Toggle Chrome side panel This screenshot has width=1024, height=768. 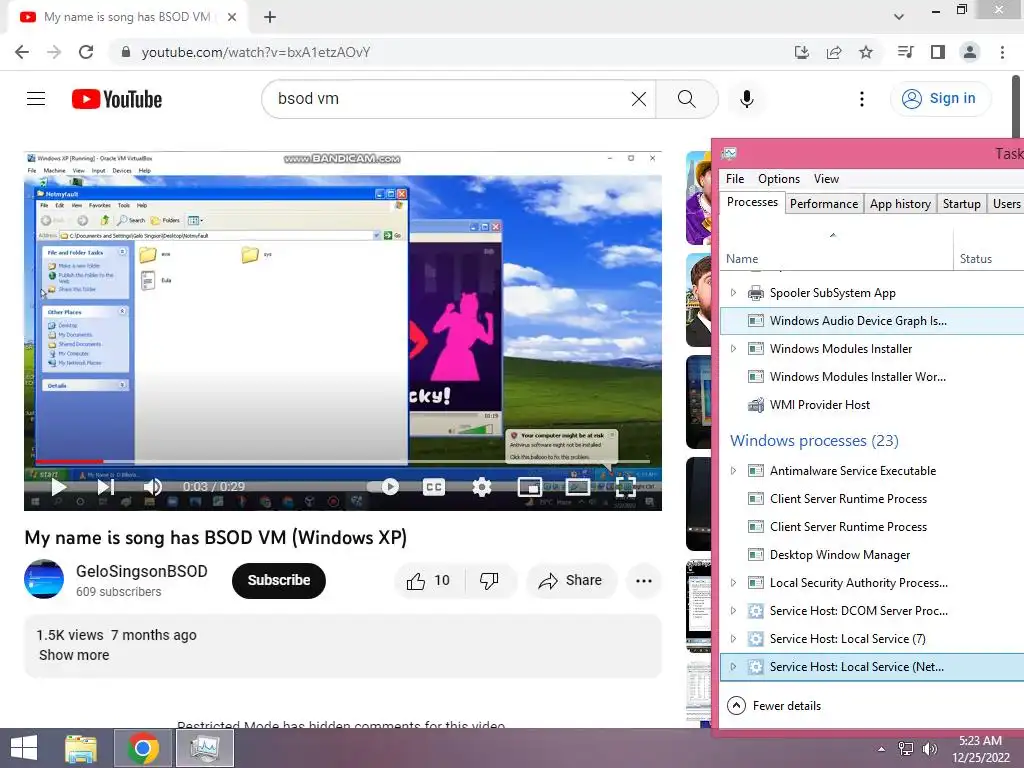(x=938, y=52)
